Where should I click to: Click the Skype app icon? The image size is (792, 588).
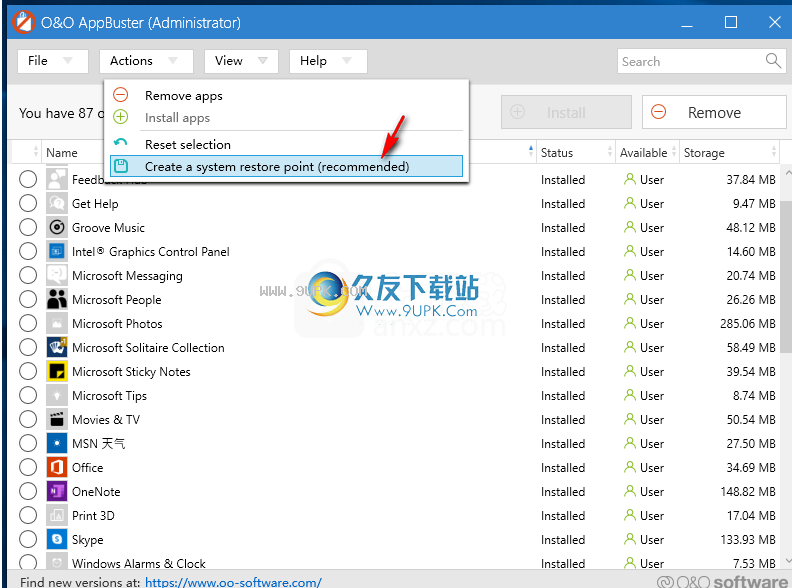(57, 539)
